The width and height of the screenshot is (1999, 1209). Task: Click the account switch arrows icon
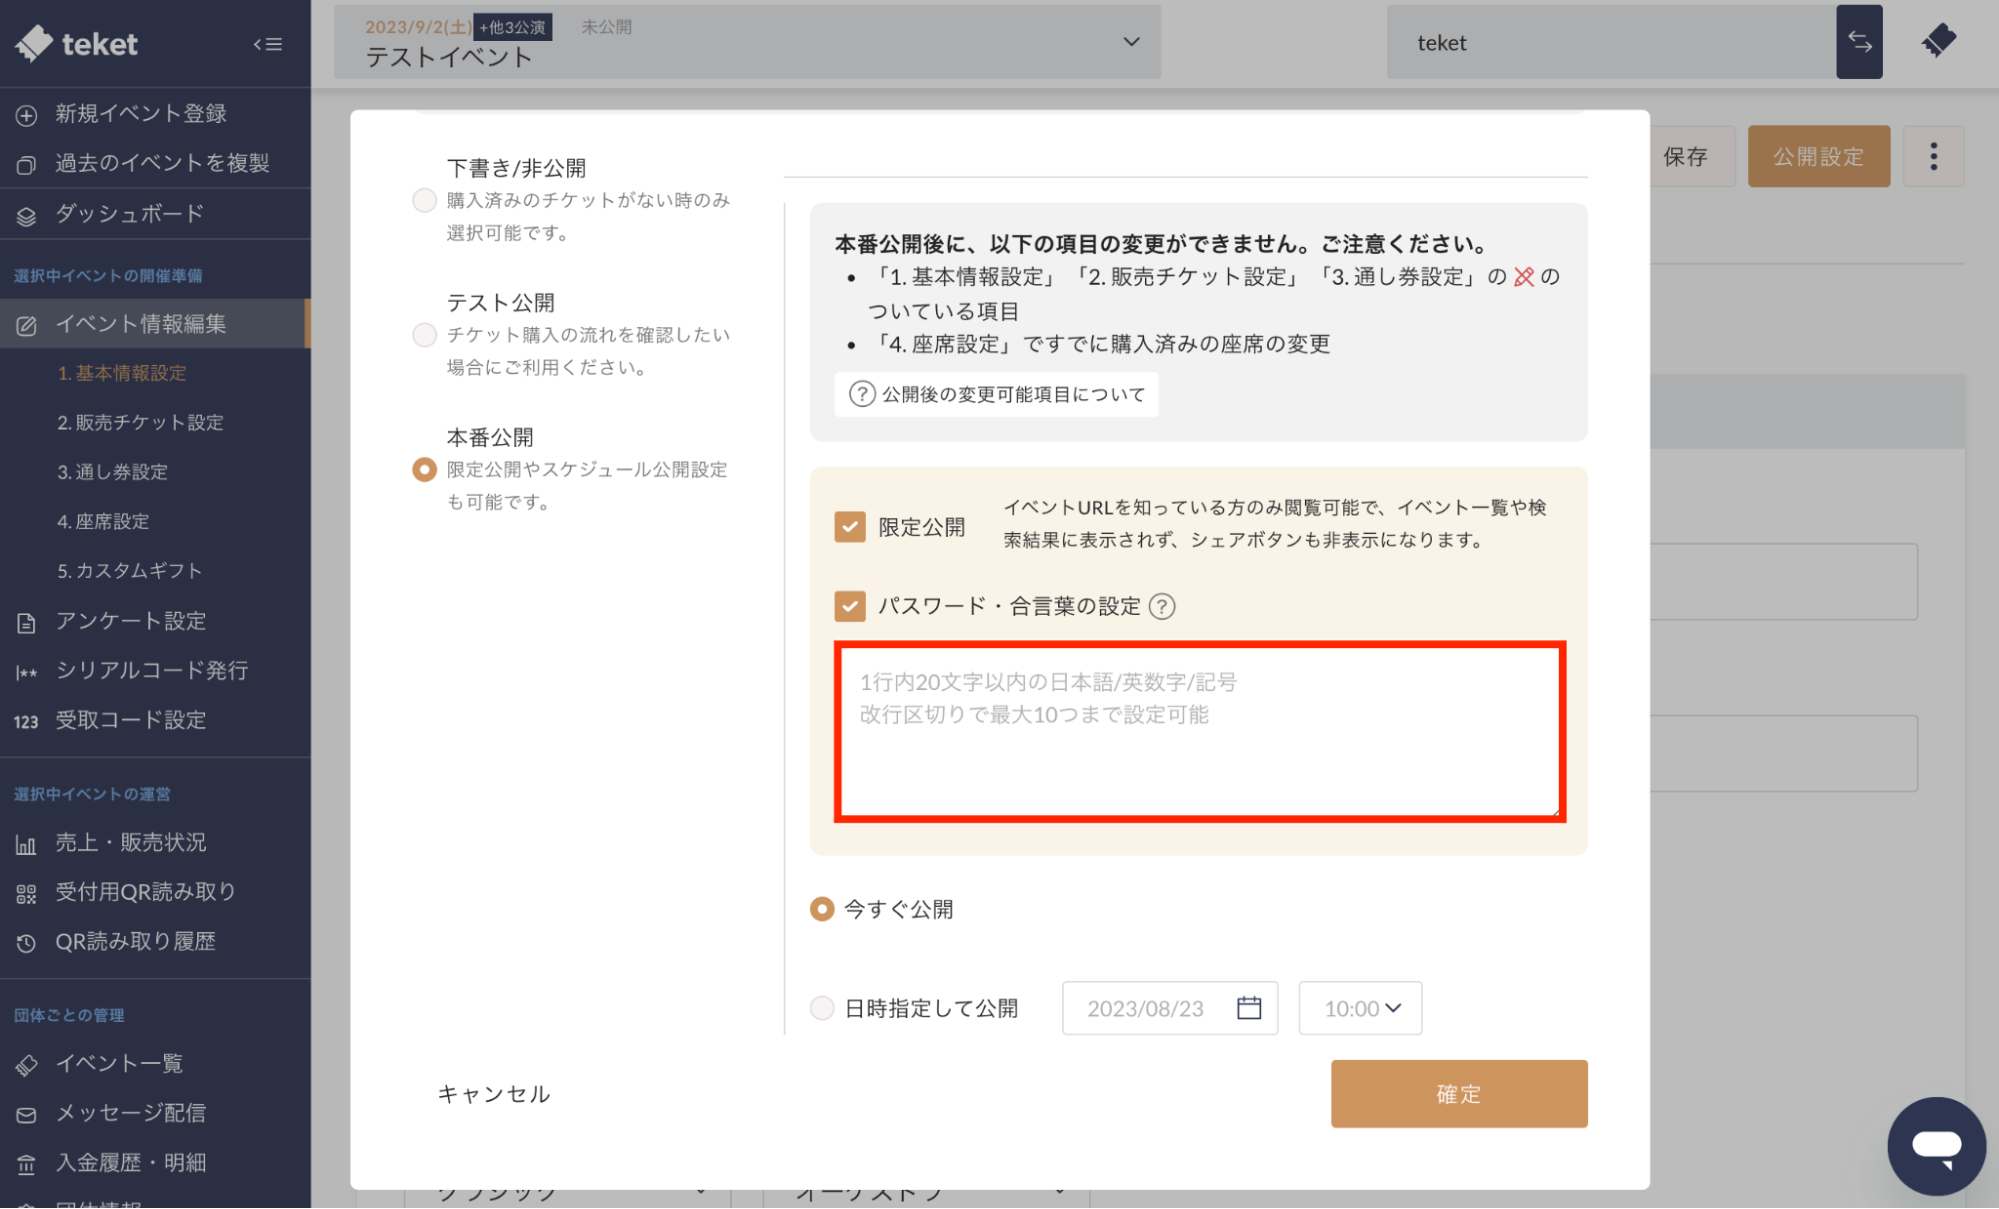coord(1859,42)
